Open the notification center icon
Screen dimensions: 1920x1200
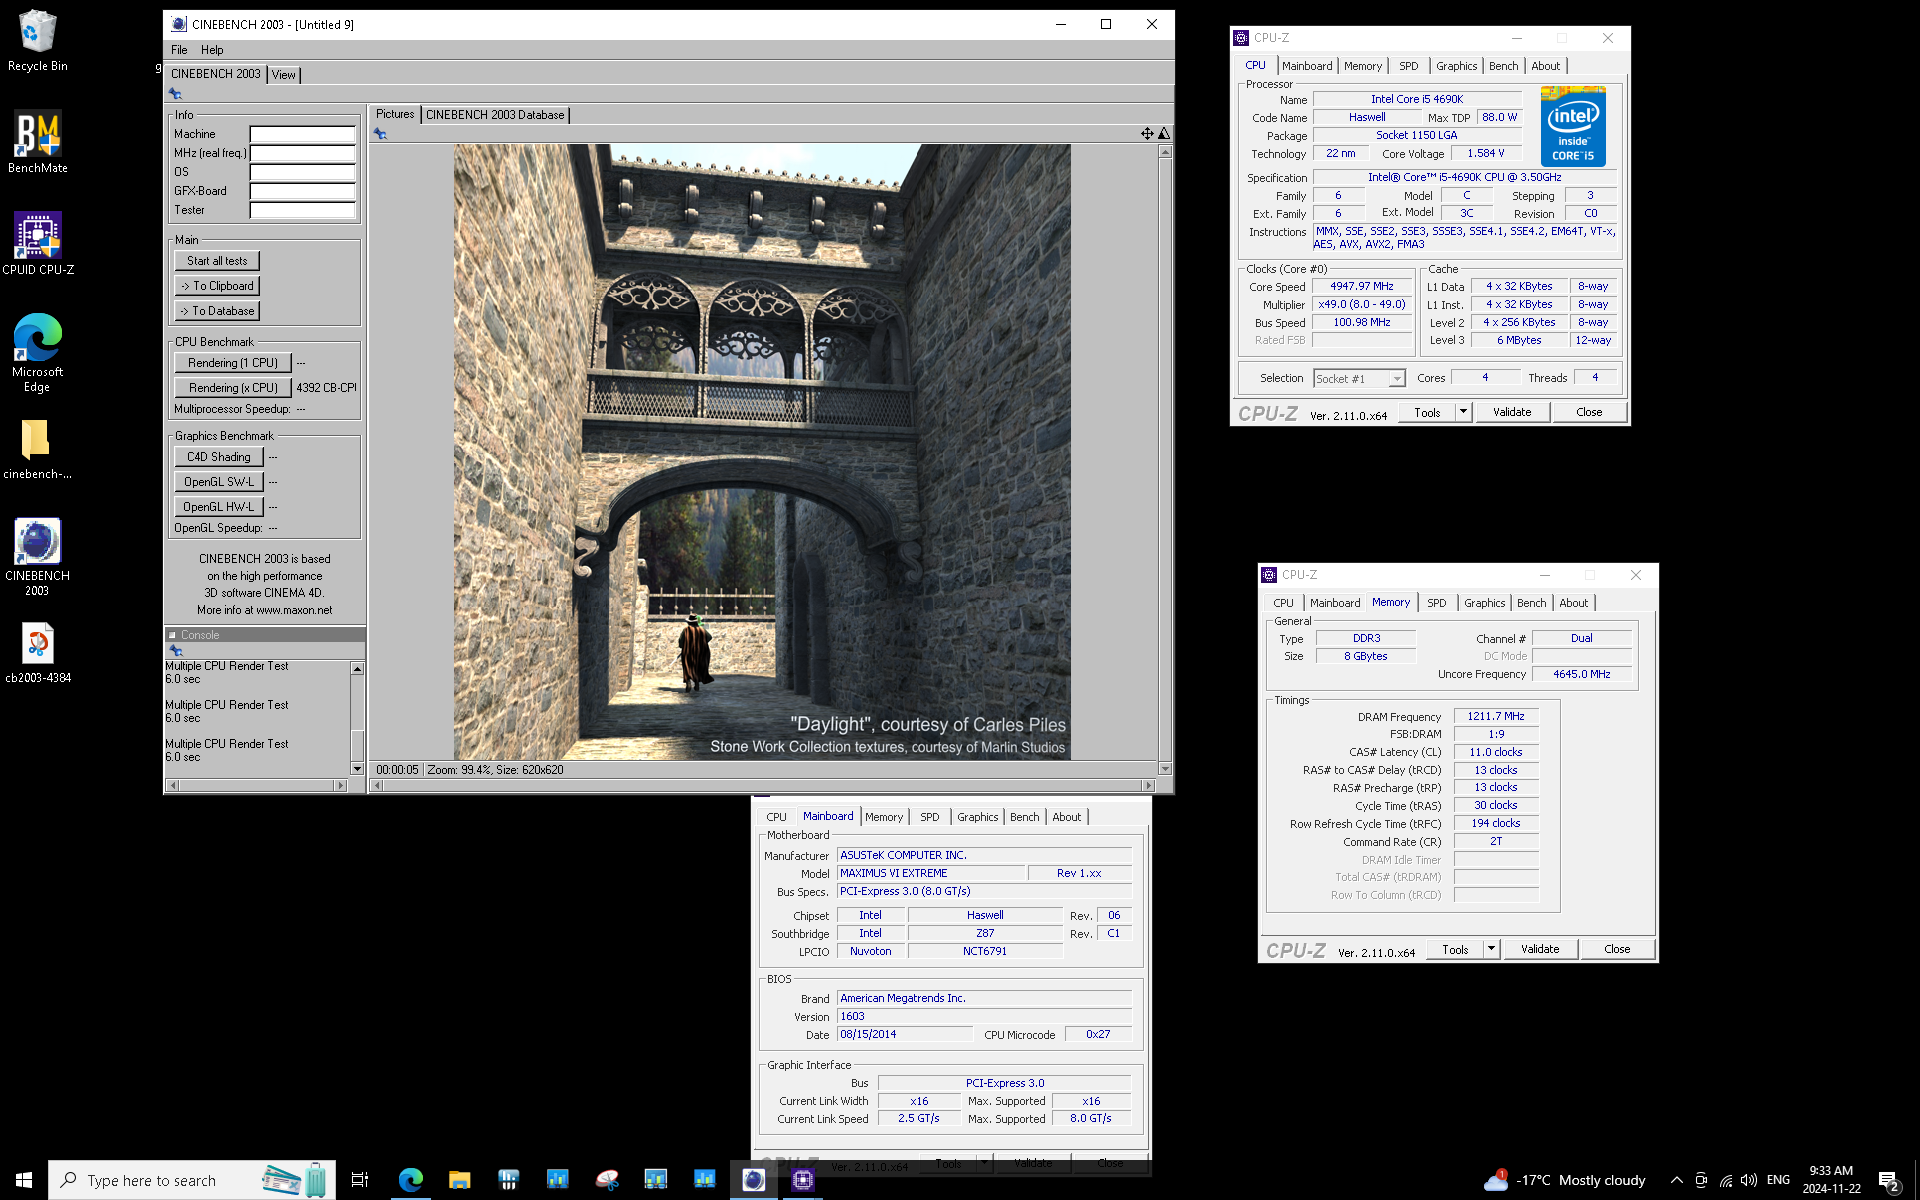pyautogui.click(x=1888, y=1181)
